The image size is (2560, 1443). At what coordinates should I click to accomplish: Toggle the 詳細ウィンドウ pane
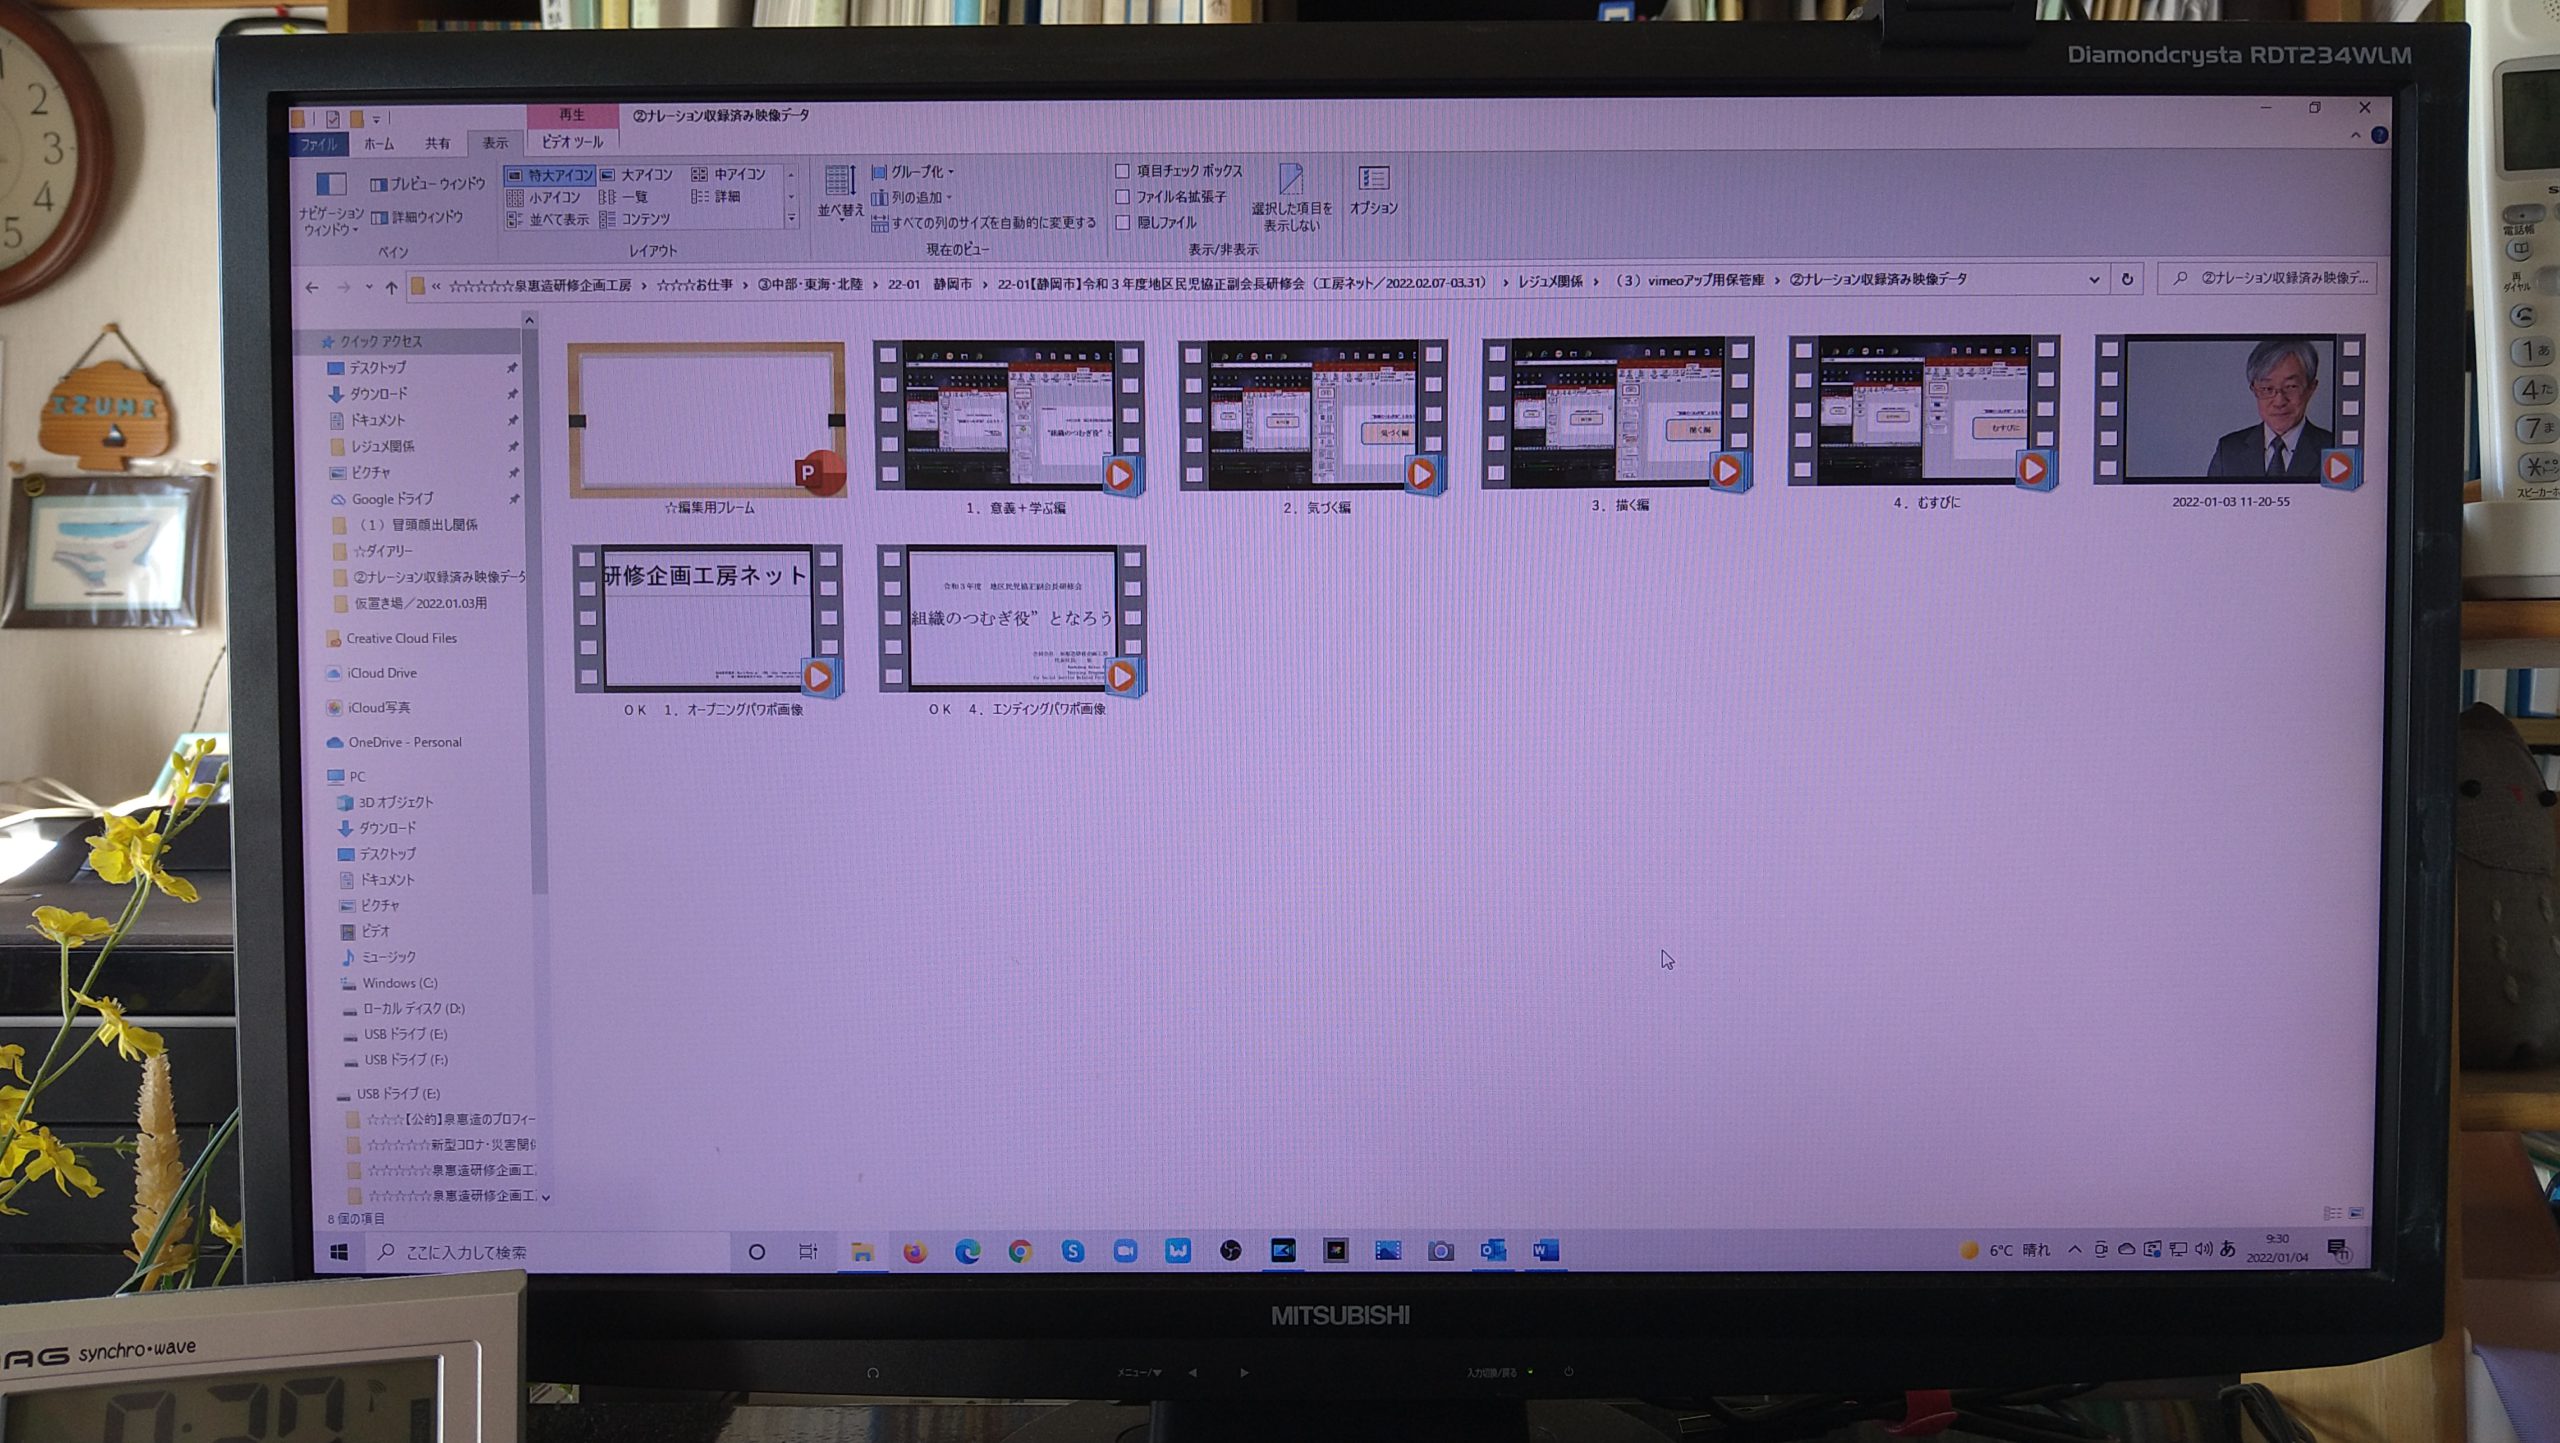(417, 217)
